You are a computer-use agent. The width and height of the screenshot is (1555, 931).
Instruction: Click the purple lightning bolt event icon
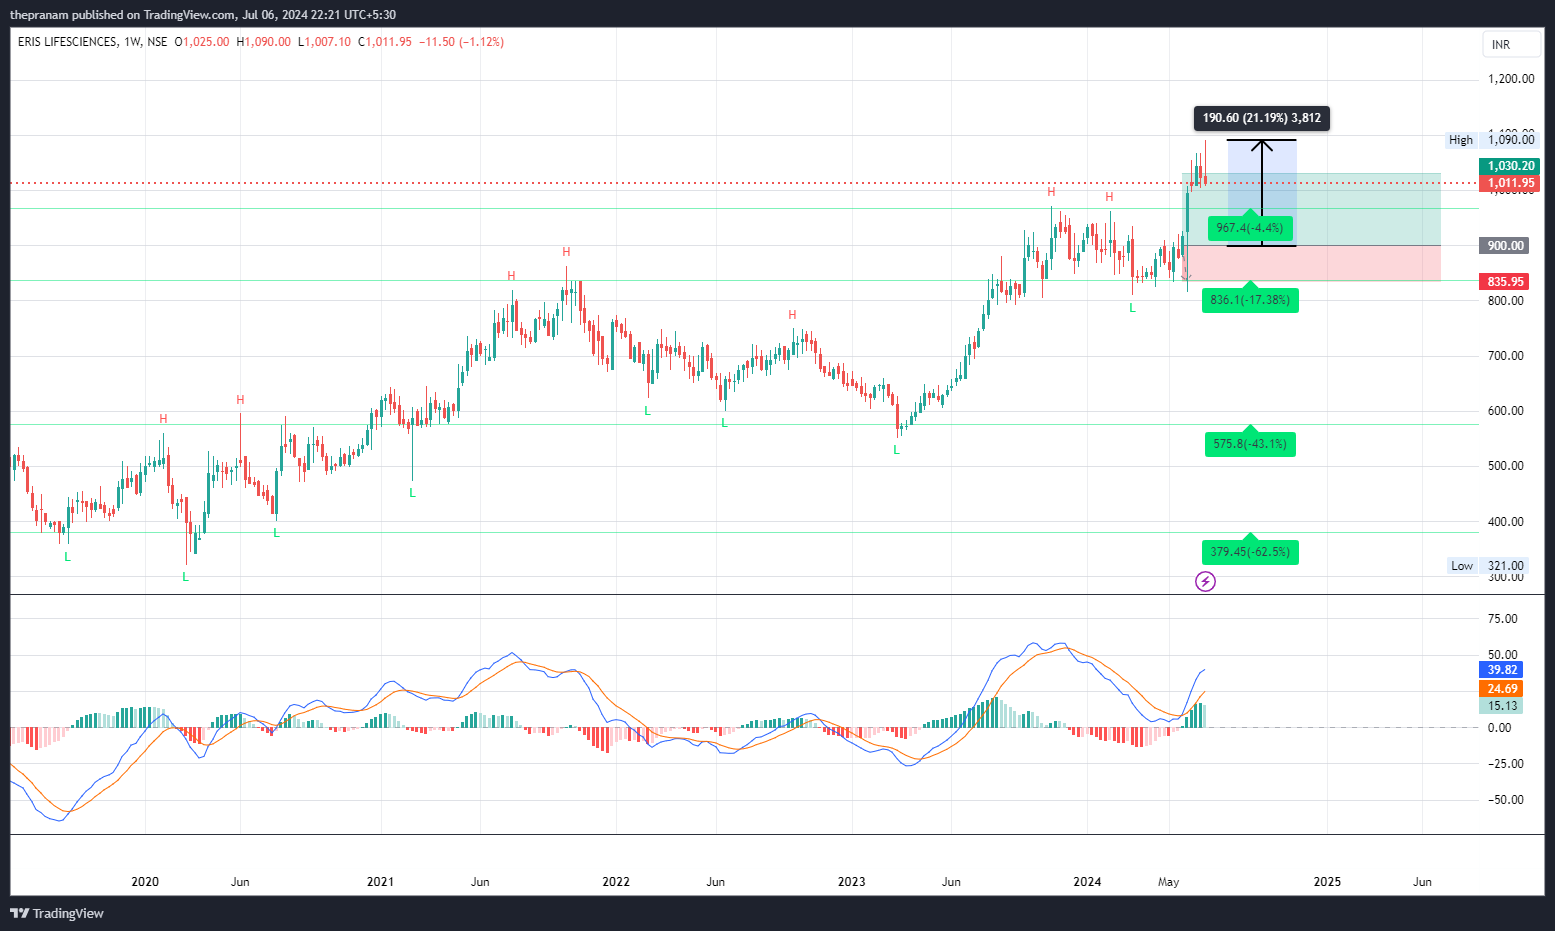click(1206, 581)
